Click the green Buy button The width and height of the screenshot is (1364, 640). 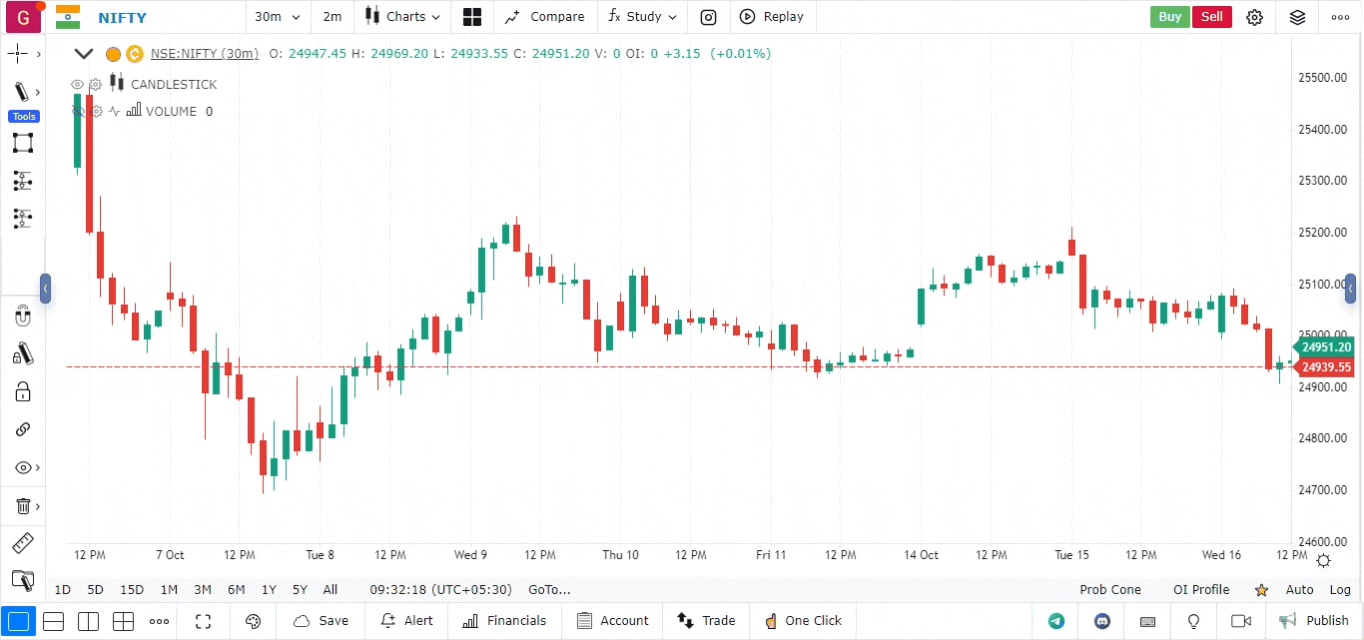(x=1169, y=17)
